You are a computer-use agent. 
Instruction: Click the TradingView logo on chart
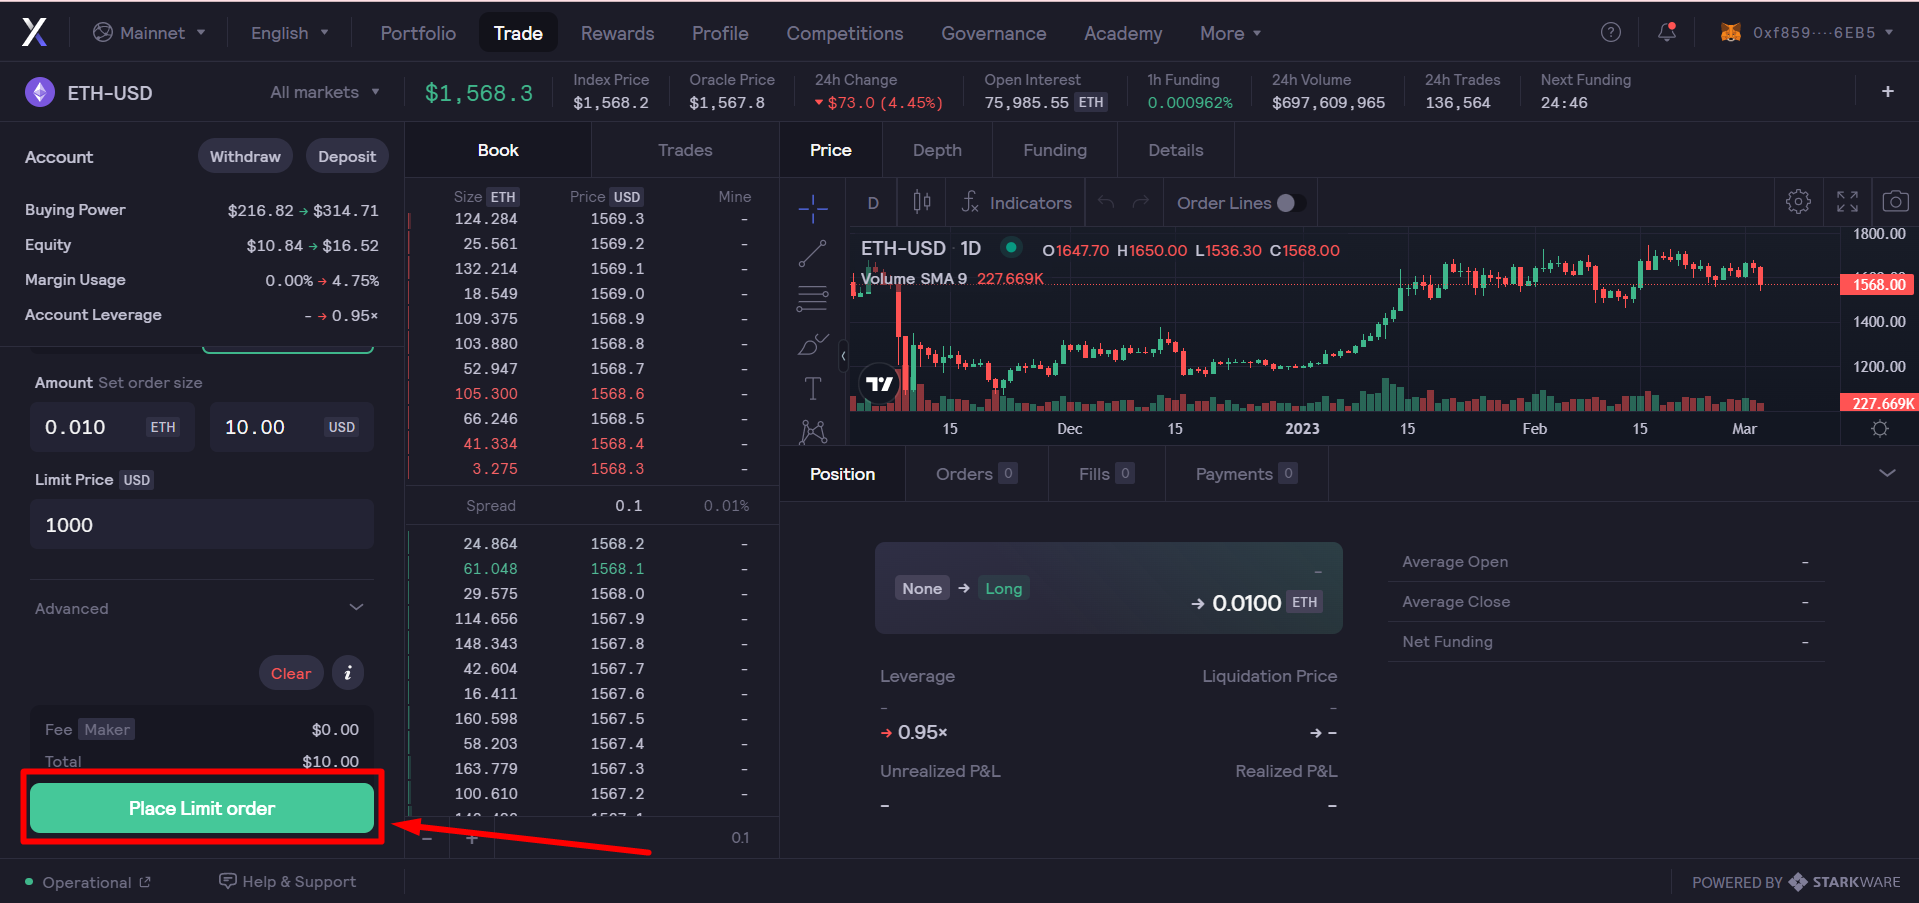coord(879,383)
